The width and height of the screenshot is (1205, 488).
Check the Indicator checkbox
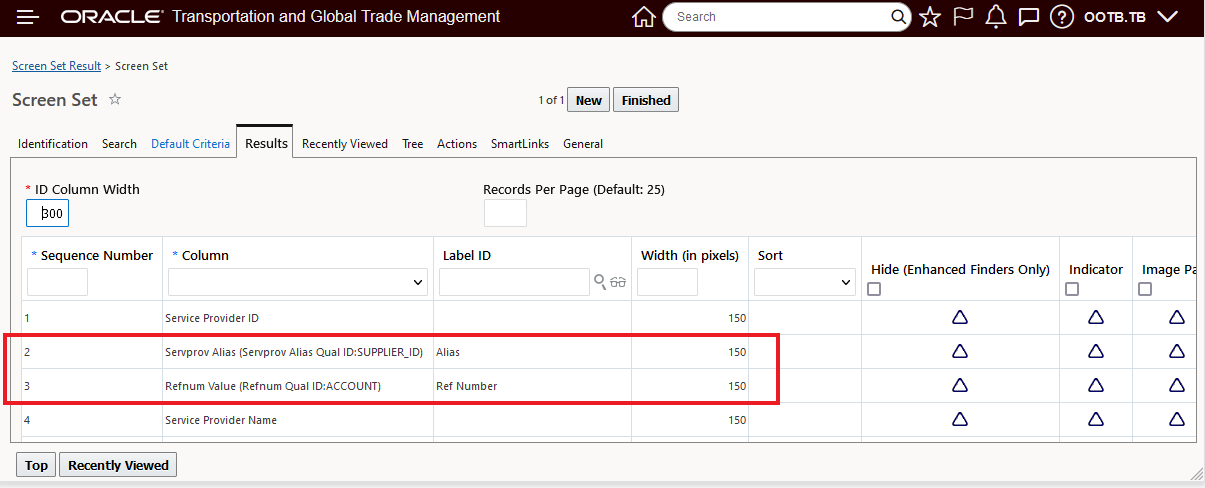1072,289
